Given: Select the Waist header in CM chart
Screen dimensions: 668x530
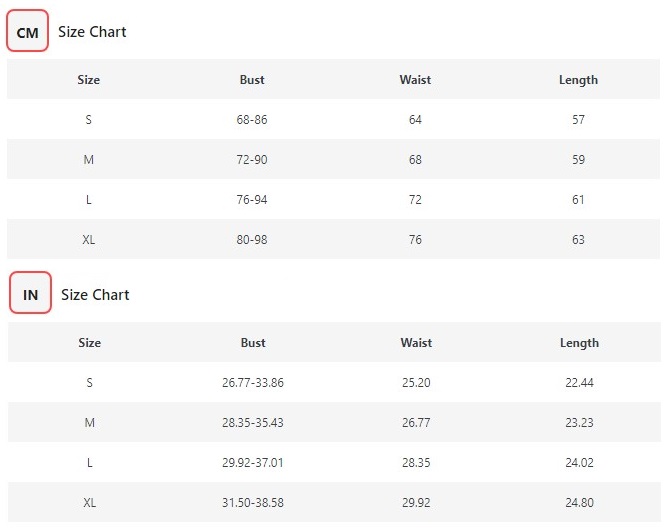Looking at the screenshot, I should coord(415,80).
